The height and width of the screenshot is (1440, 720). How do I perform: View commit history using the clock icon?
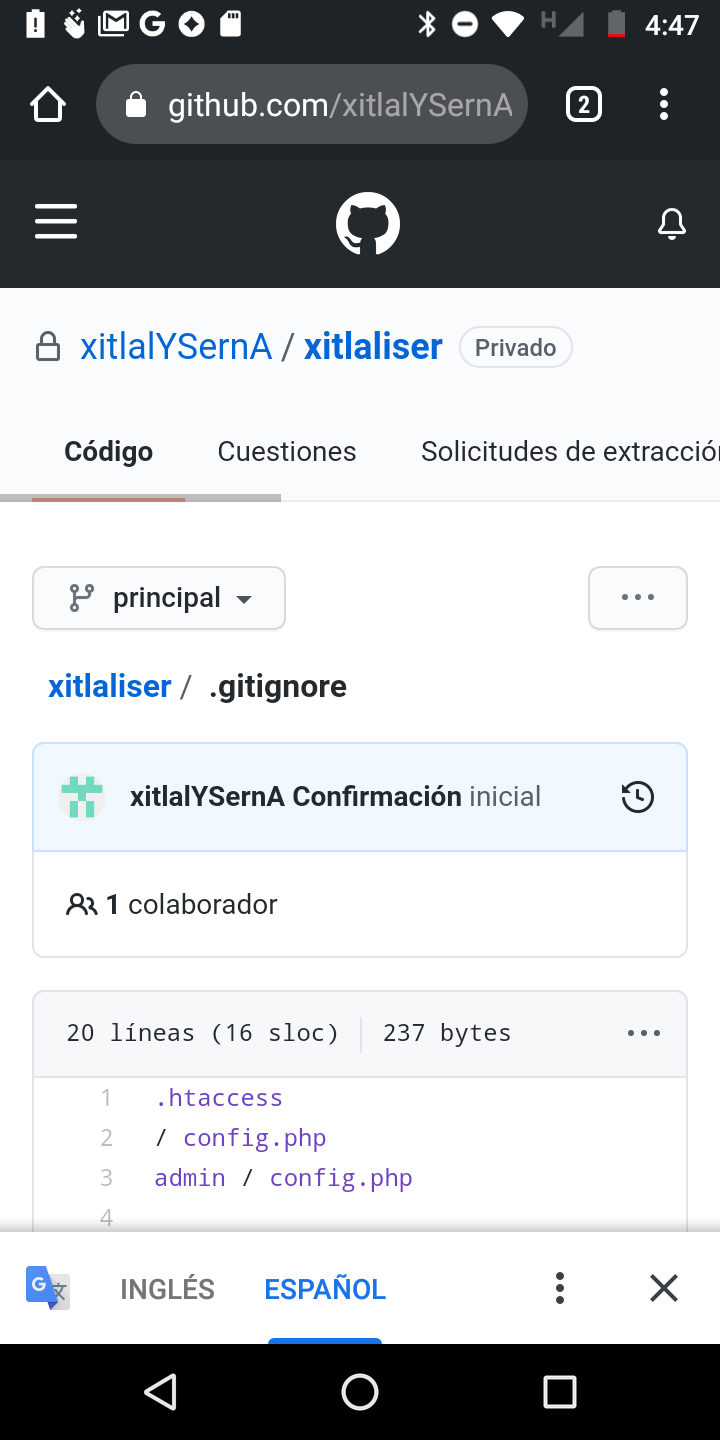point(637,797)
